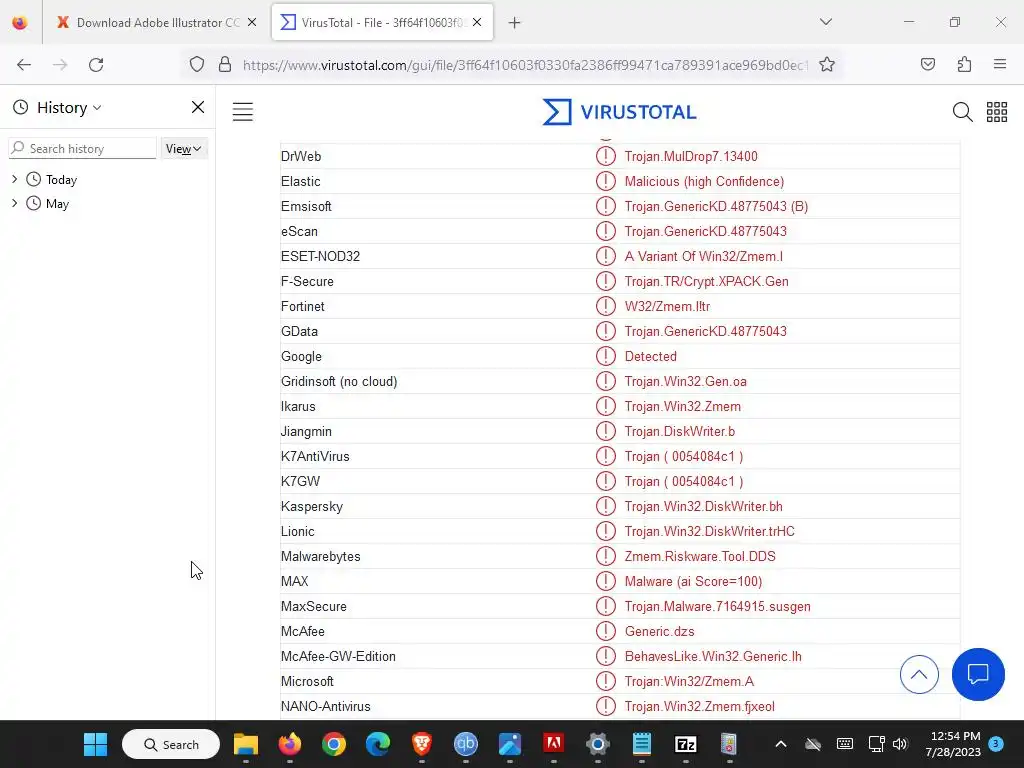The height and width of the screenshot is (768, 1024).
Task: Open tracking protection shield icon
Action: click(x=197, y=65)
